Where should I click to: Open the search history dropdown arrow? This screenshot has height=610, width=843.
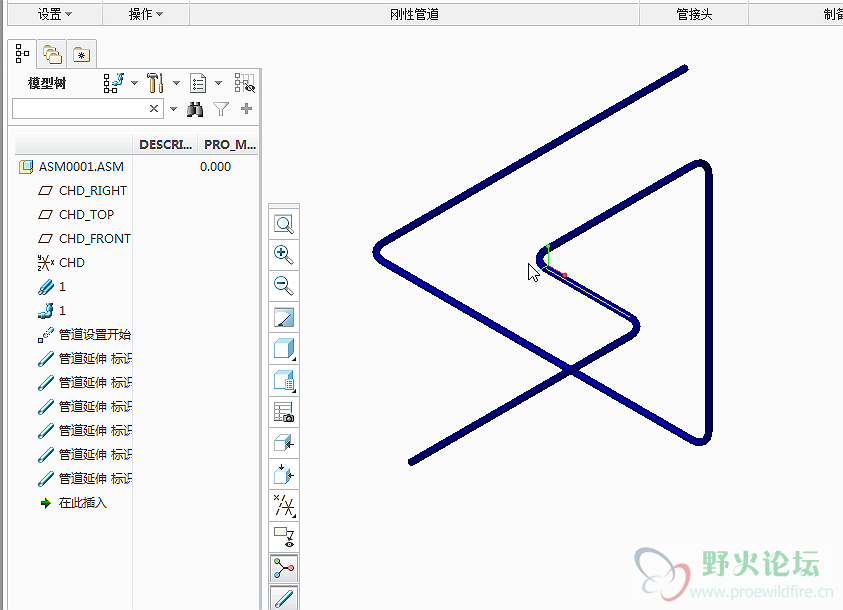[173, 109]
